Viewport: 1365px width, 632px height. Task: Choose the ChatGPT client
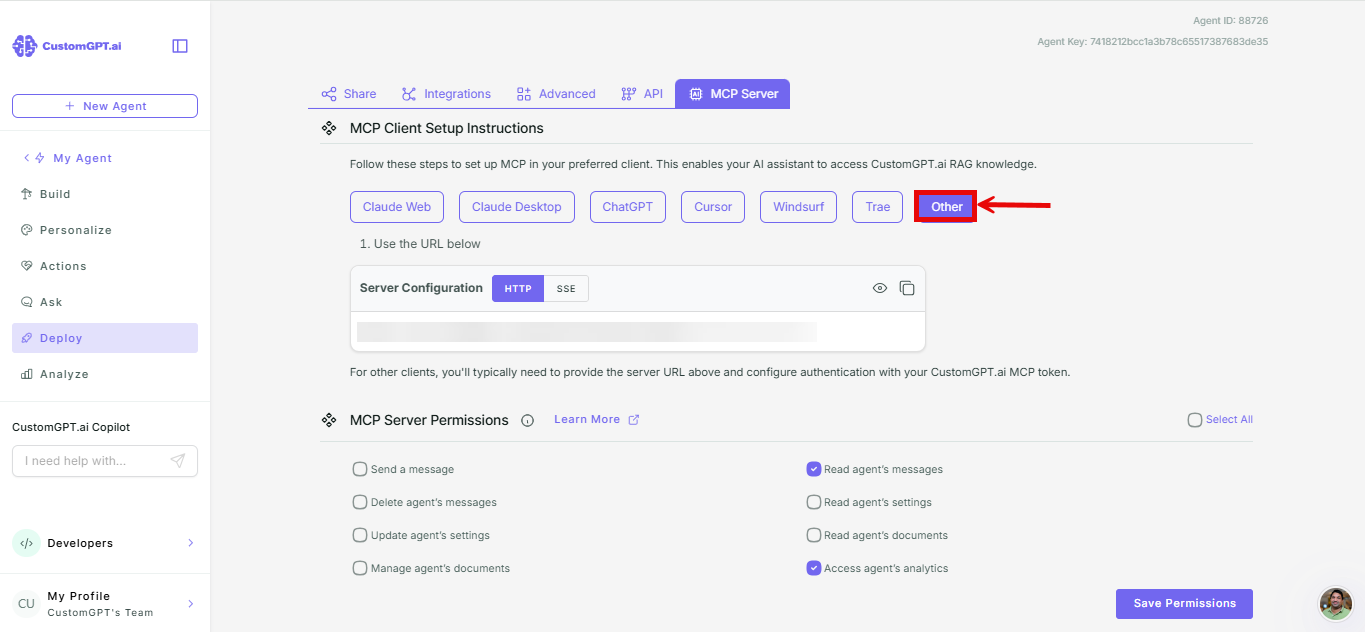(x=628, y=207)
